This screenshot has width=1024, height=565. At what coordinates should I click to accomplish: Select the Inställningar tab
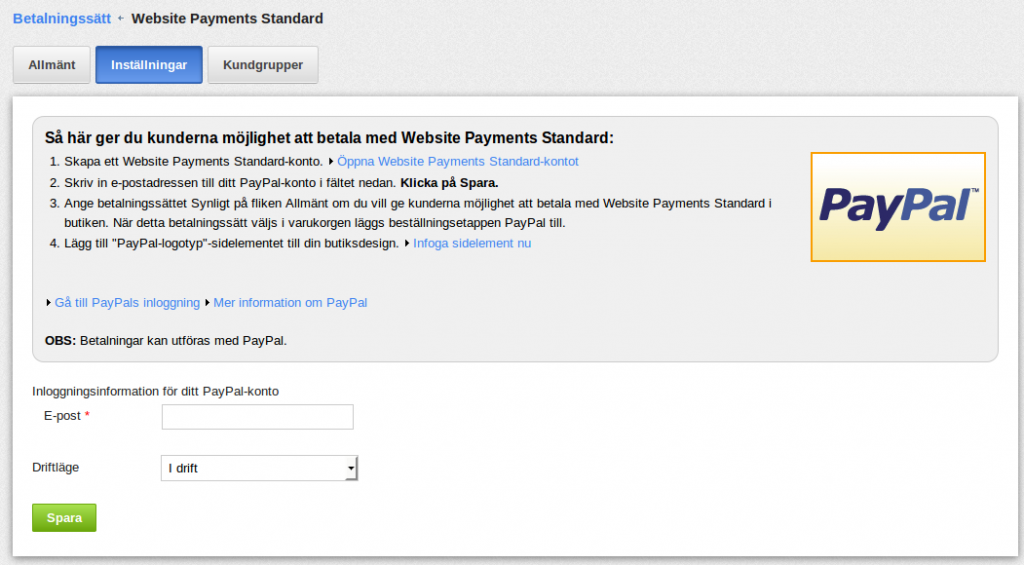point(149,65)
